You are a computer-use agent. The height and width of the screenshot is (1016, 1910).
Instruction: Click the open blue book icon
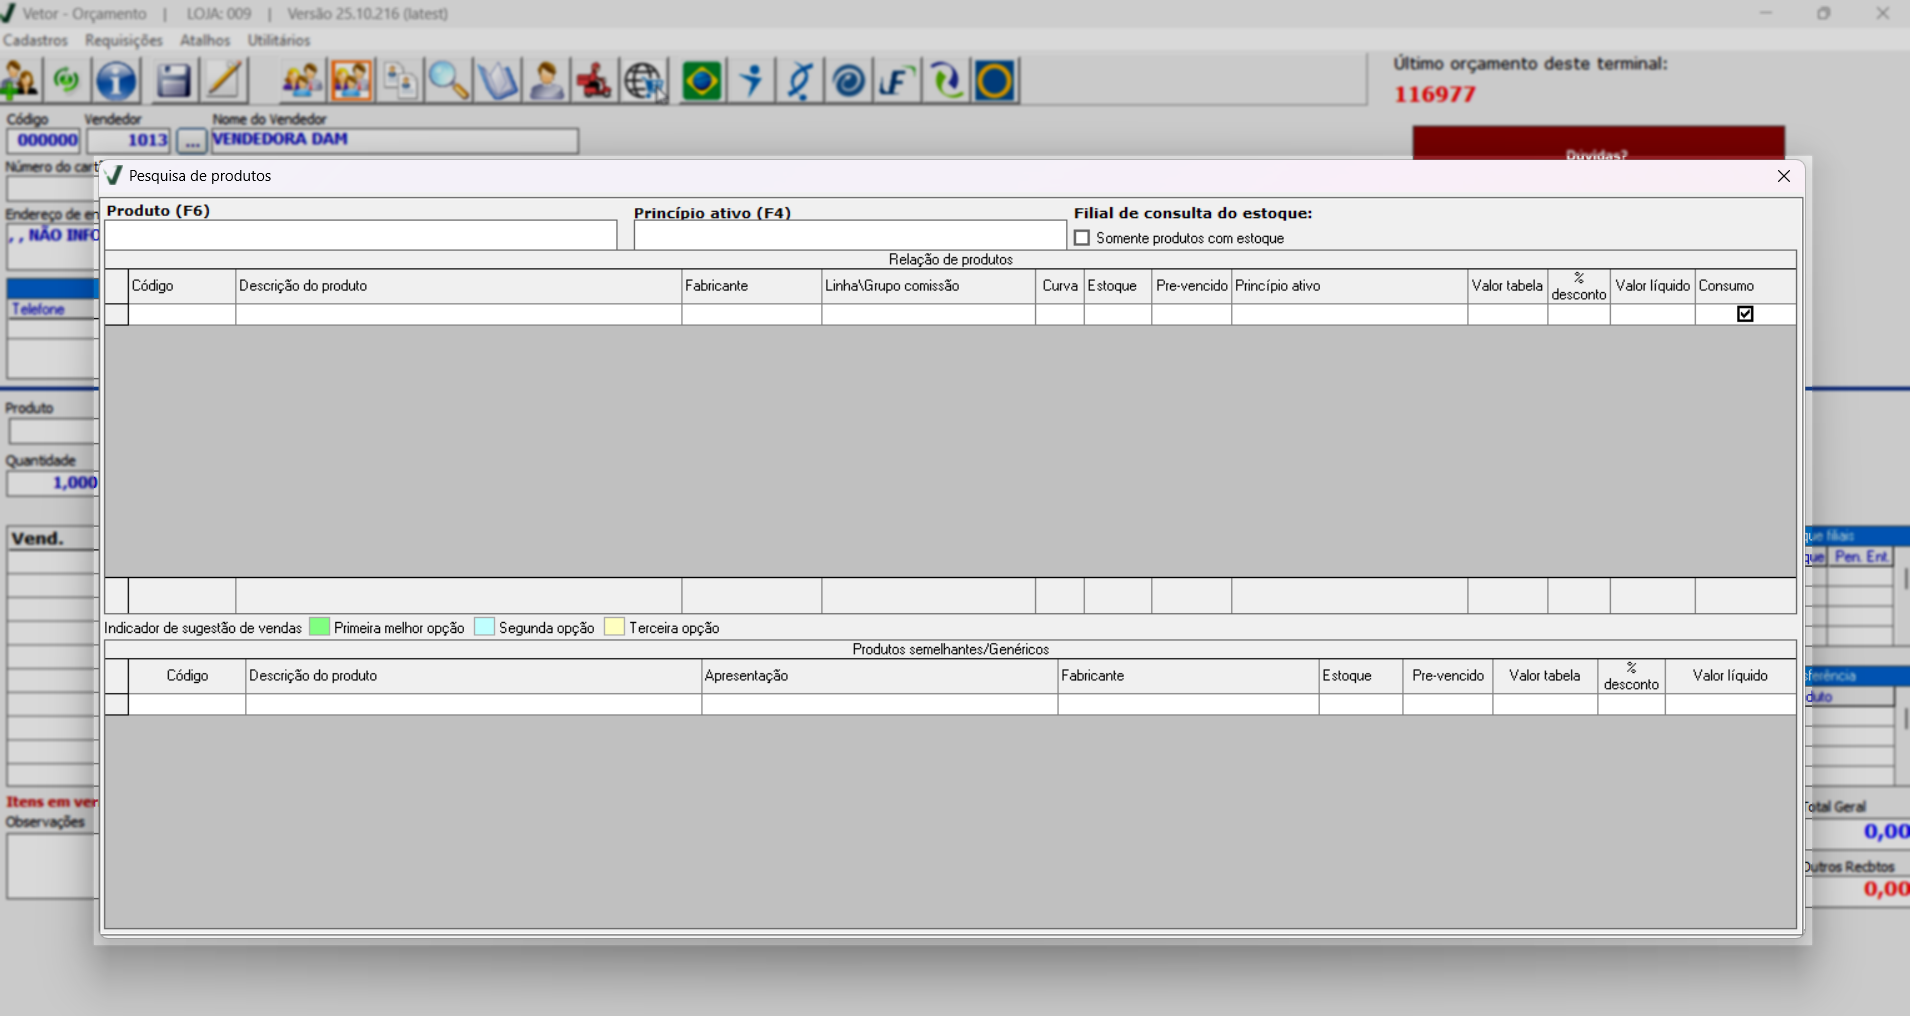click(x=497, y=81)
